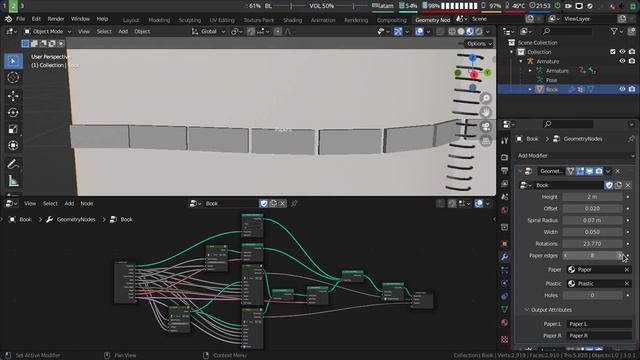Screen dimensions: 640x360
Task: Hide the Book object with its eye icon
Action: (622, 89)
